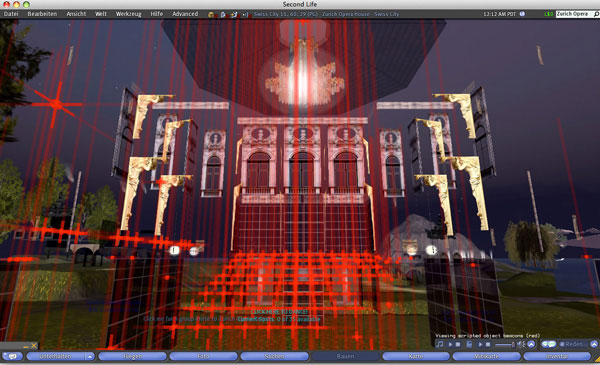Open the Minikarte mini-map button
This screenshot has height=365, width=600.
[x=486, y=356]
